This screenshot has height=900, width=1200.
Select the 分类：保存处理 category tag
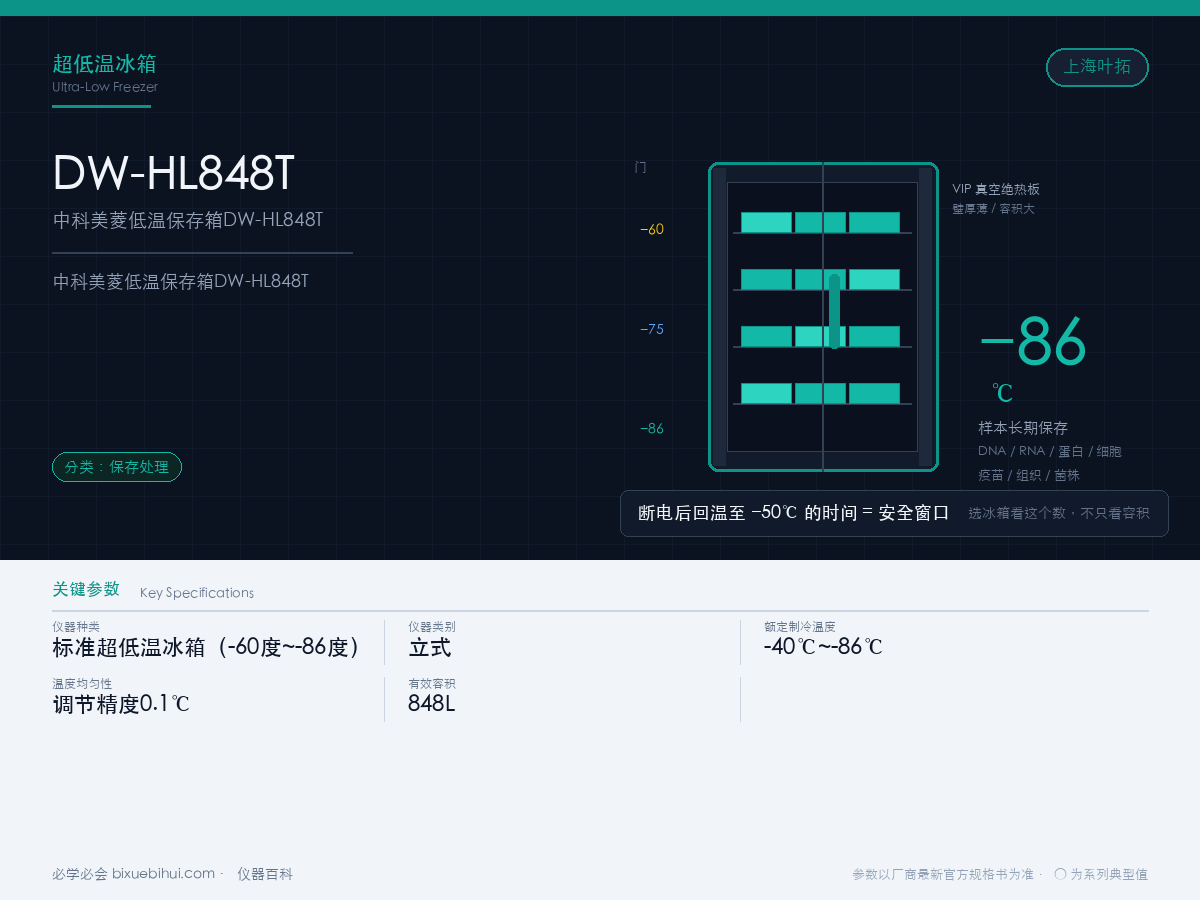click(117, 467)
